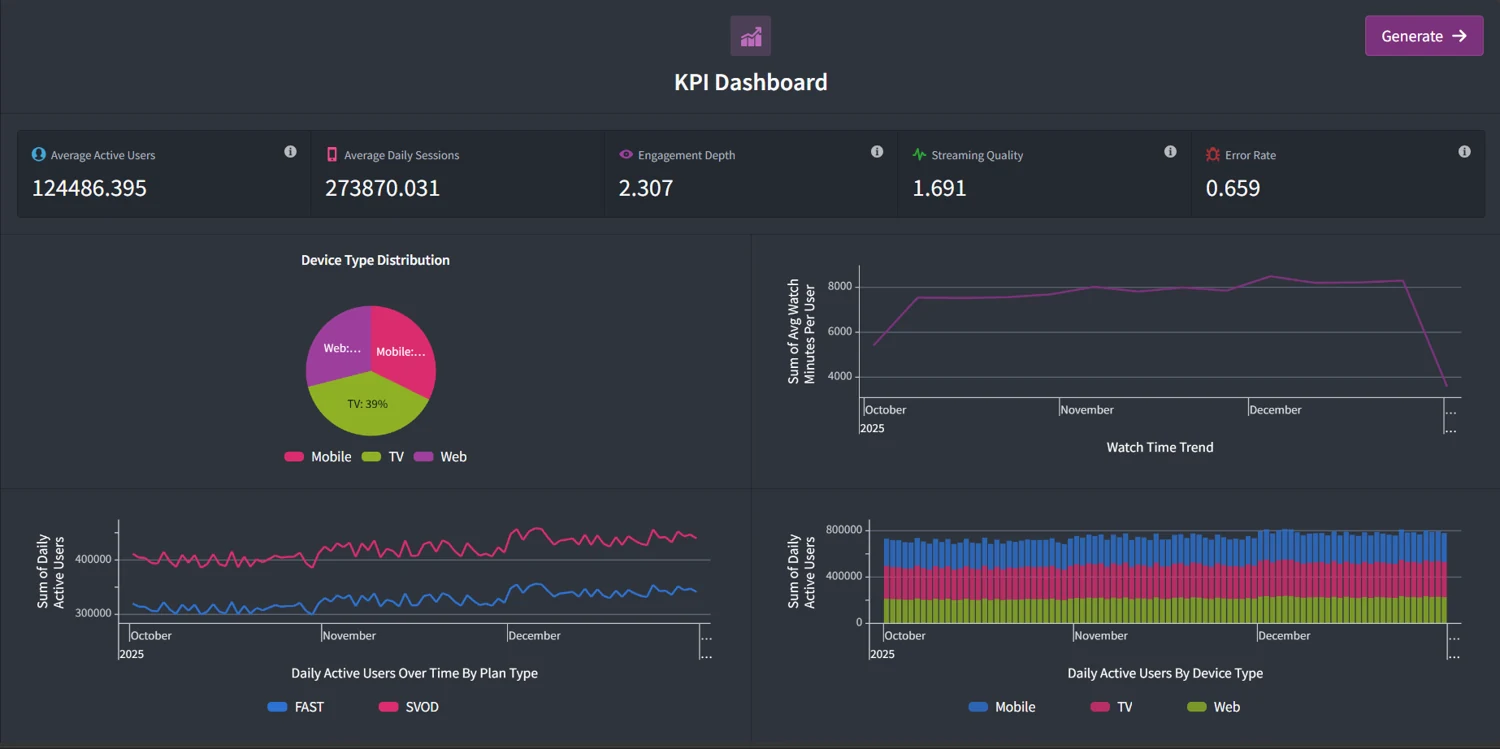Toggle Mobile in Daily Active Users By Device legend
1500x749 pixels.
(x=1002, y=707)
